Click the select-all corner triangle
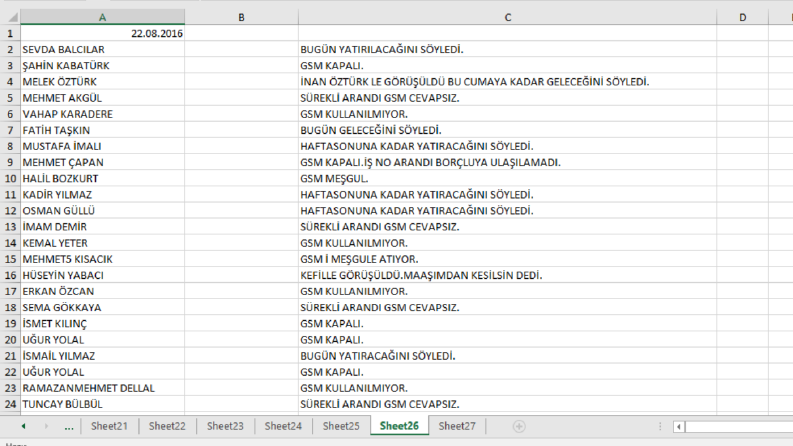Viewport: 793px width, 446px height. [11, 17]
